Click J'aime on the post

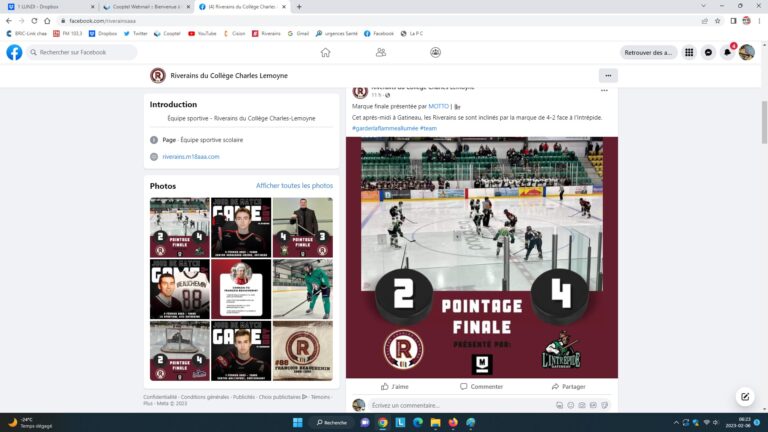[x=395, y=386]
